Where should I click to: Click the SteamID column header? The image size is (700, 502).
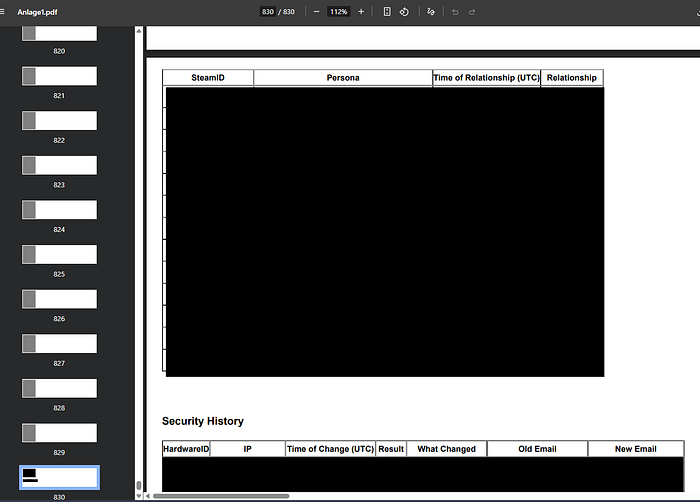(208, 78)
